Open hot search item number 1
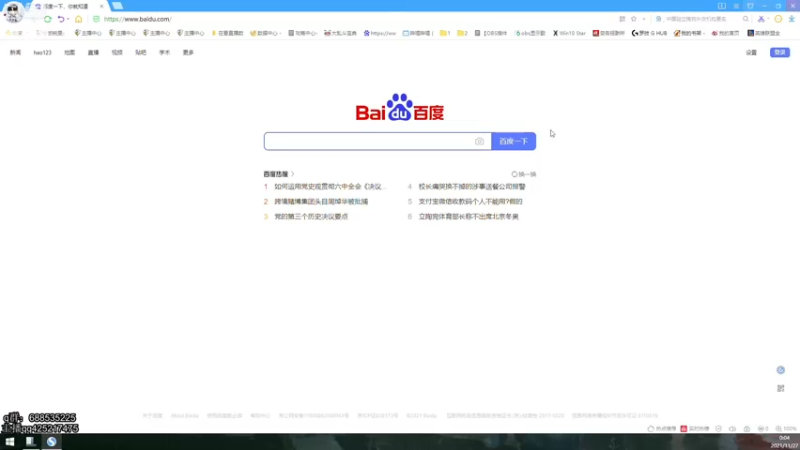Viewport: 800px width, 450px height. point(329,187)
